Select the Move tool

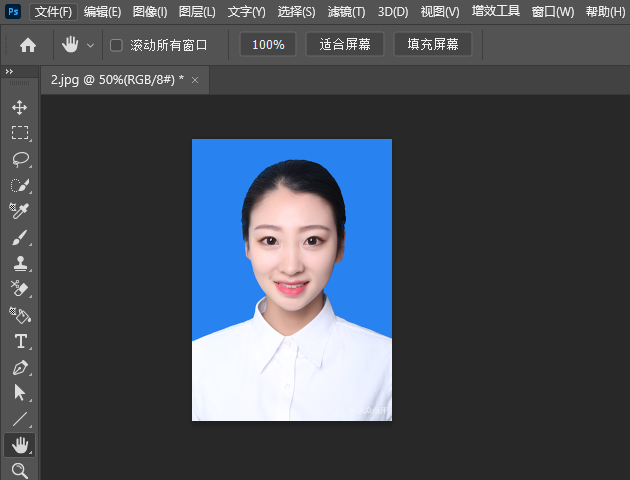[x=19, y=108]
